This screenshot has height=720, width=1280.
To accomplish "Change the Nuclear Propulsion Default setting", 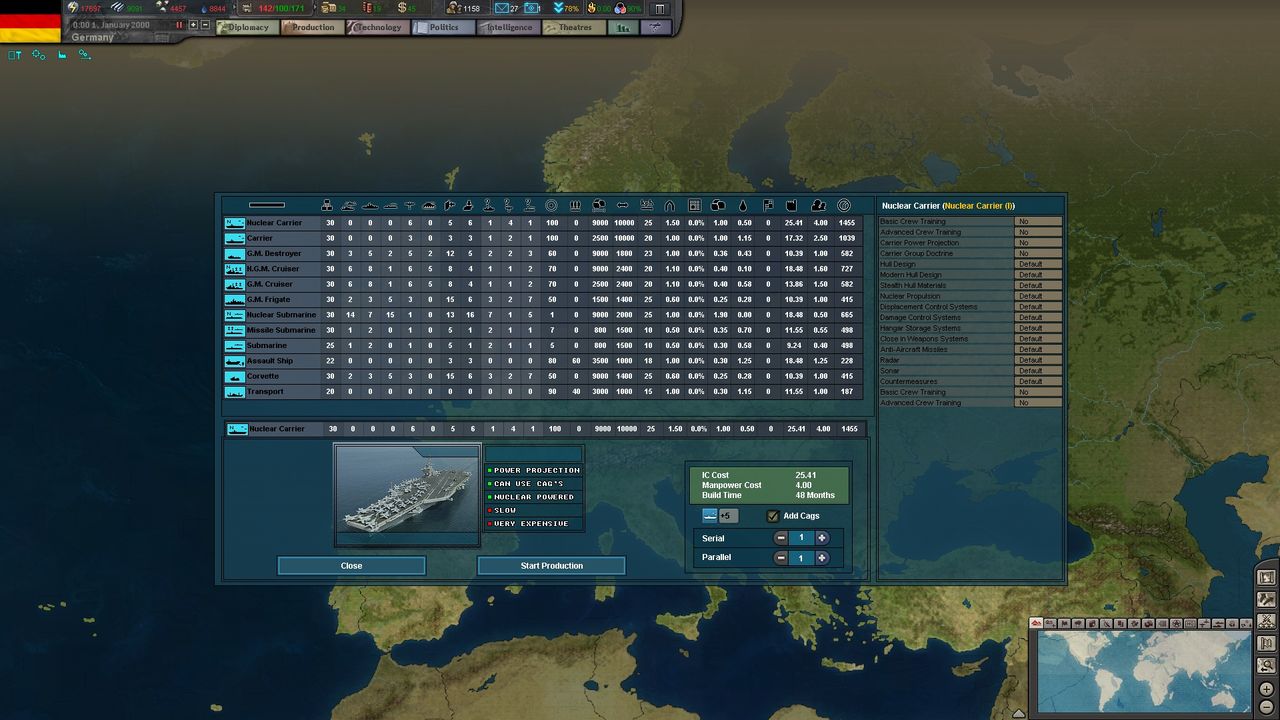I will point(1038,296).
